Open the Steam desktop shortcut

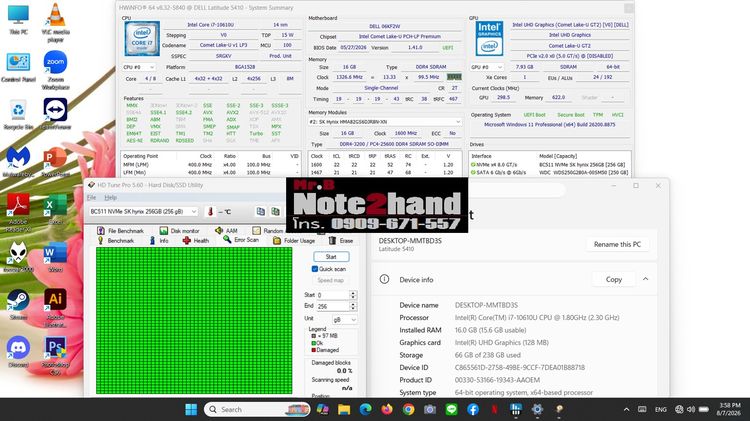18,305
